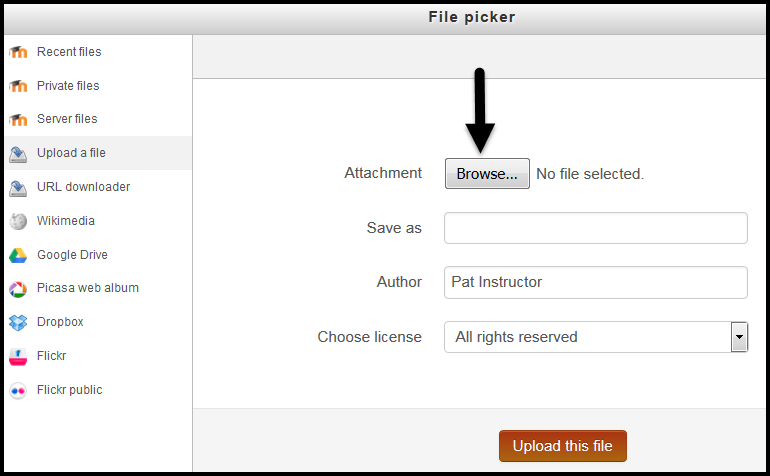Click the Server files Moodle icon
Viewport: 770px width, 476px height.
point(18,119)
